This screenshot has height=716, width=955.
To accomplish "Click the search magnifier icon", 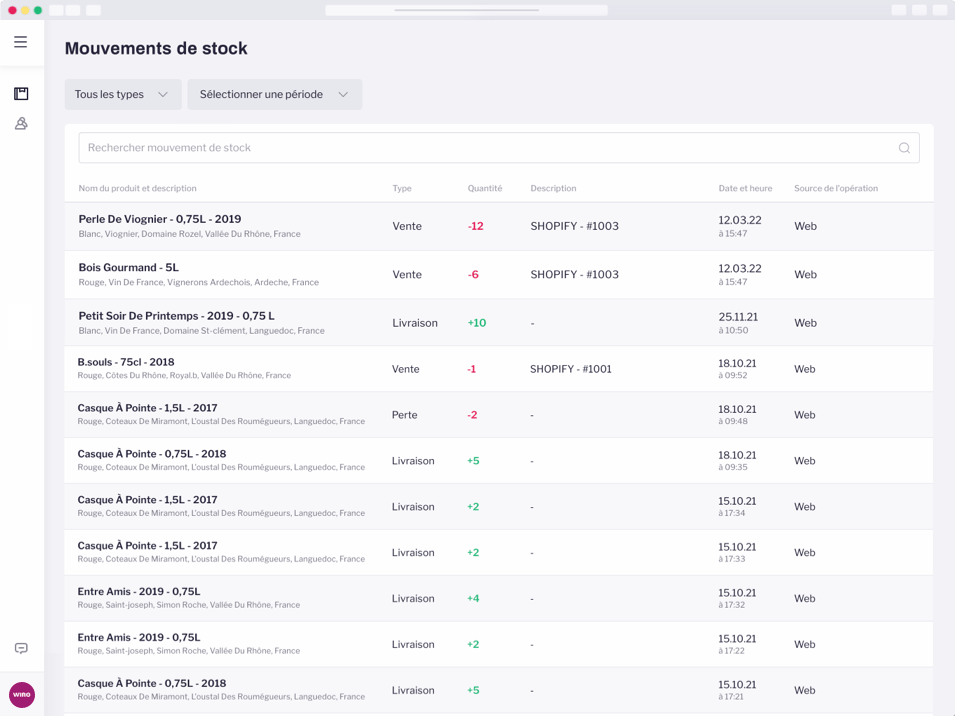I will click(x=904, y=148).
